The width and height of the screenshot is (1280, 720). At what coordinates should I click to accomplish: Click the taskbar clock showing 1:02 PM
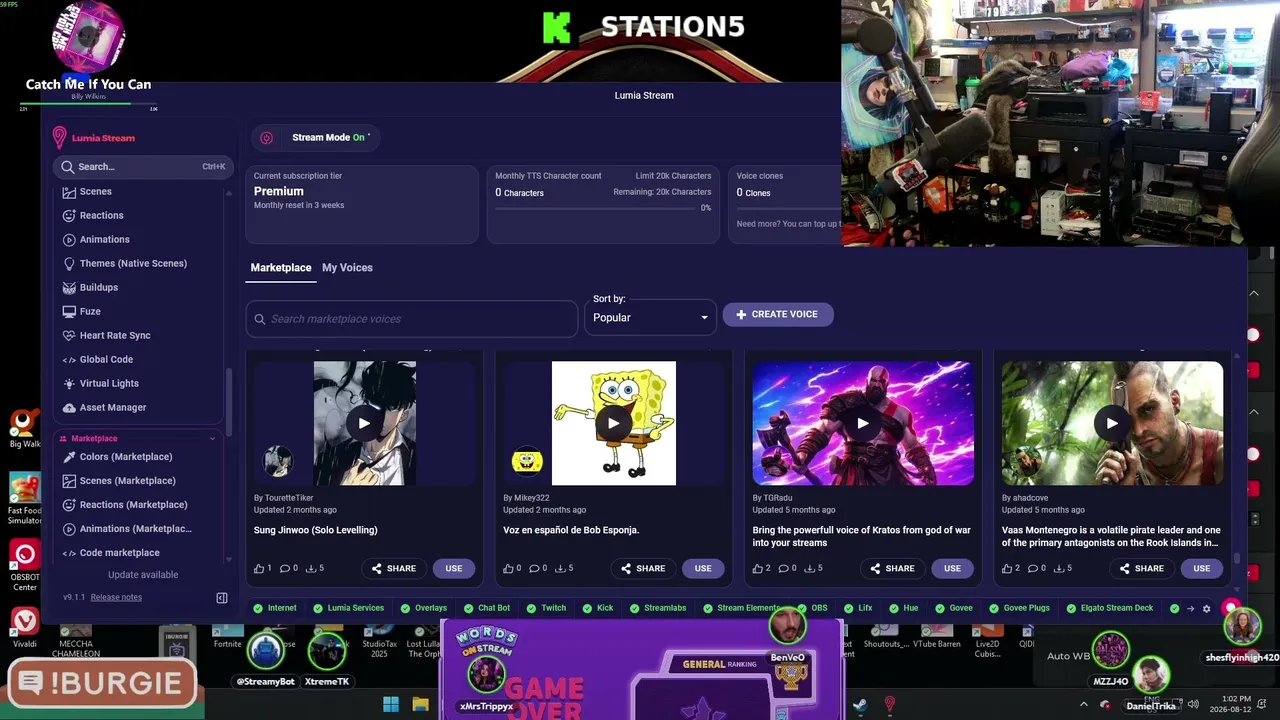pos(1236,704)
